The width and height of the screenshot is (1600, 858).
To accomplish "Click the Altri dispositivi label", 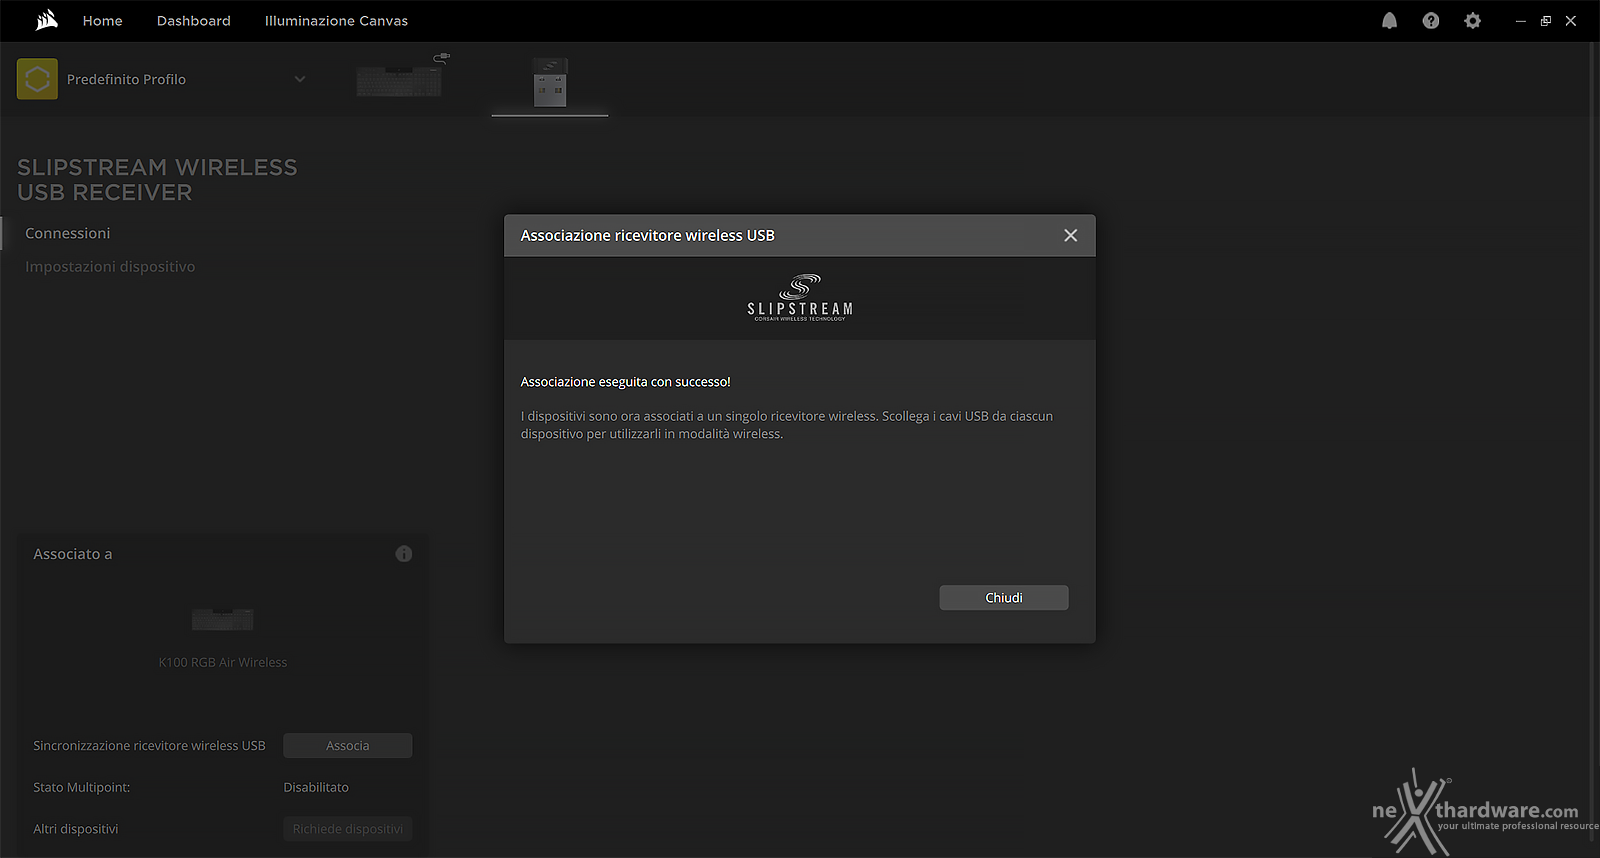I will point(75,829).
